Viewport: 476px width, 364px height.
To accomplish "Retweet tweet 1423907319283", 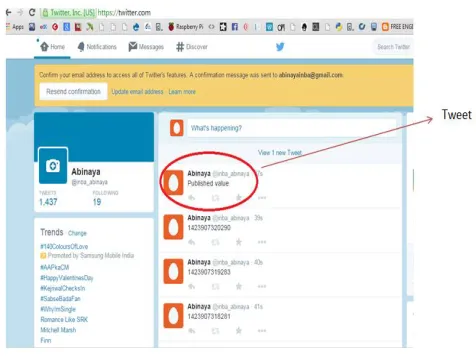I will [x=215, y=286].
